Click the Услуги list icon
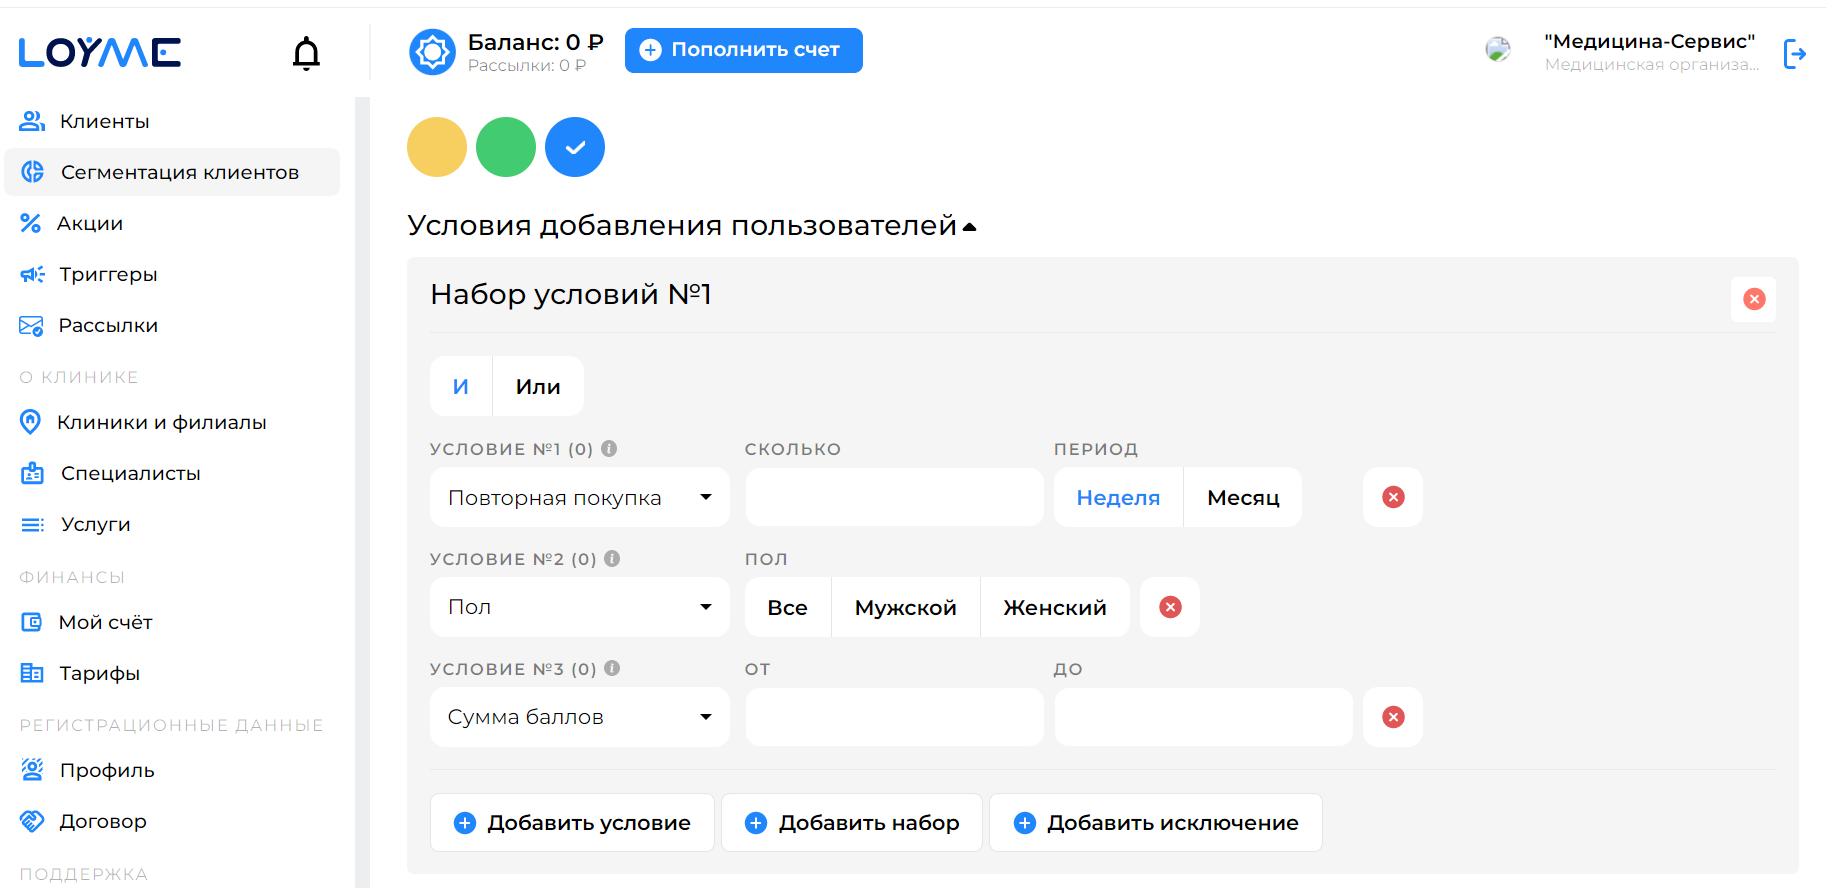 [32, 524]
